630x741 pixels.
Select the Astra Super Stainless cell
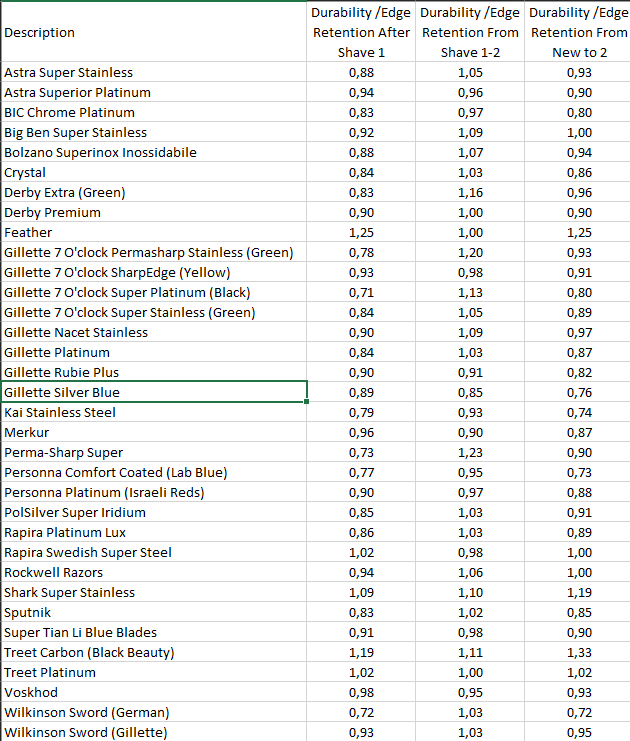[x=154, y=72]
